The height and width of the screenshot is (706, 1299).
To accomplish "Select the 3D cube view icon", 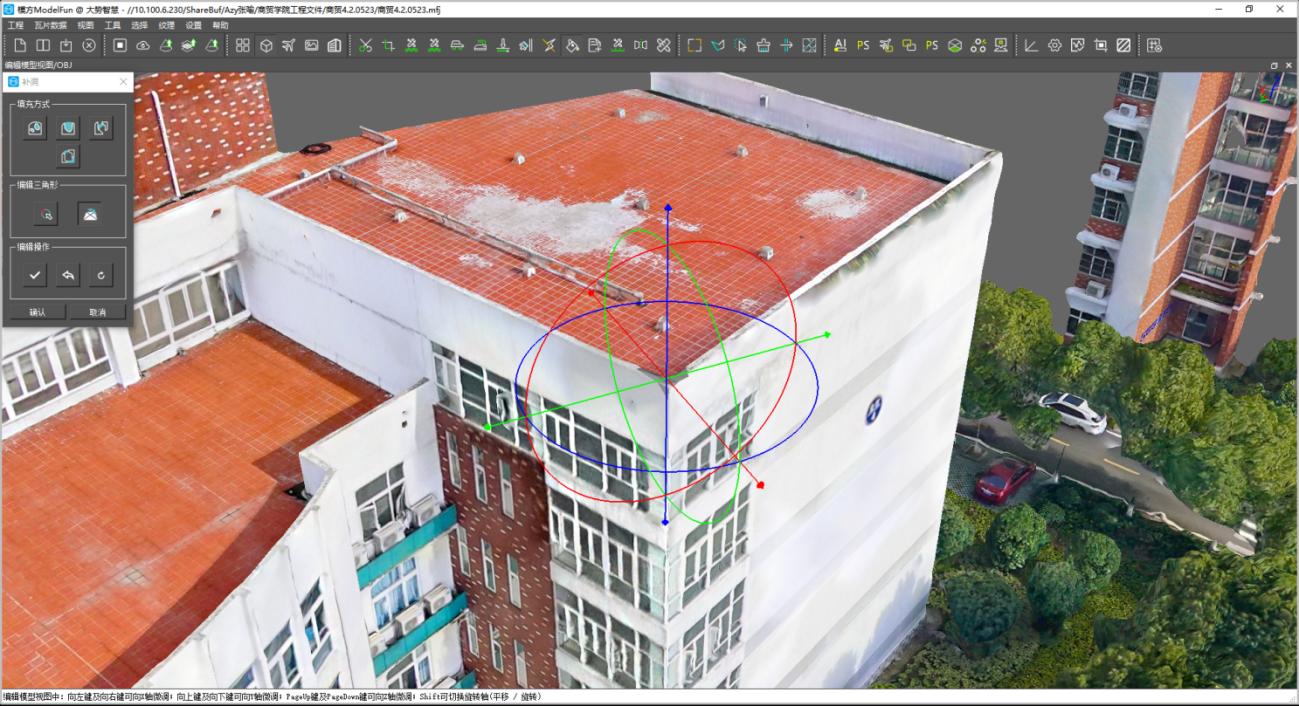I will [x=266, y=45].
